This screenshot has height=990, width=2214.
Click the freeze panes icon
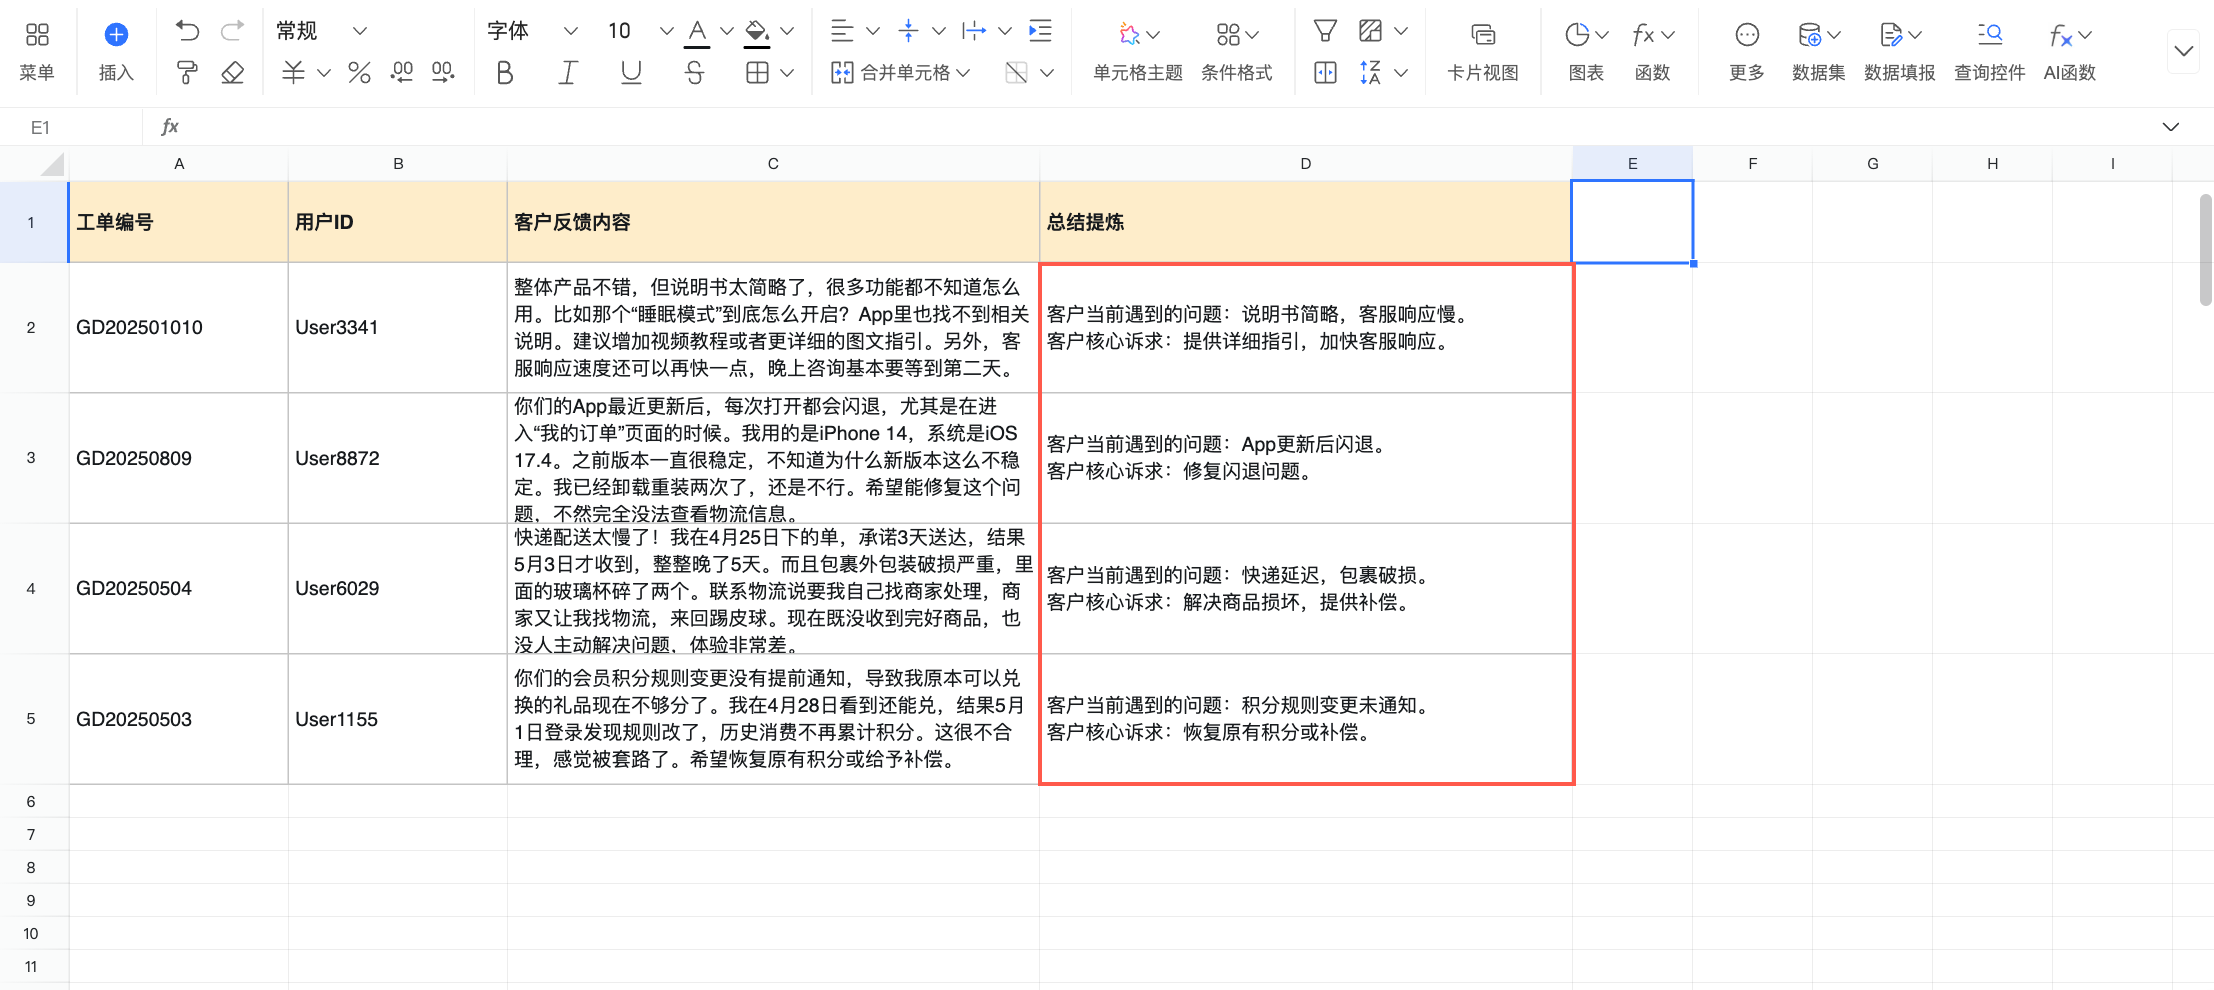[1325, 72]
